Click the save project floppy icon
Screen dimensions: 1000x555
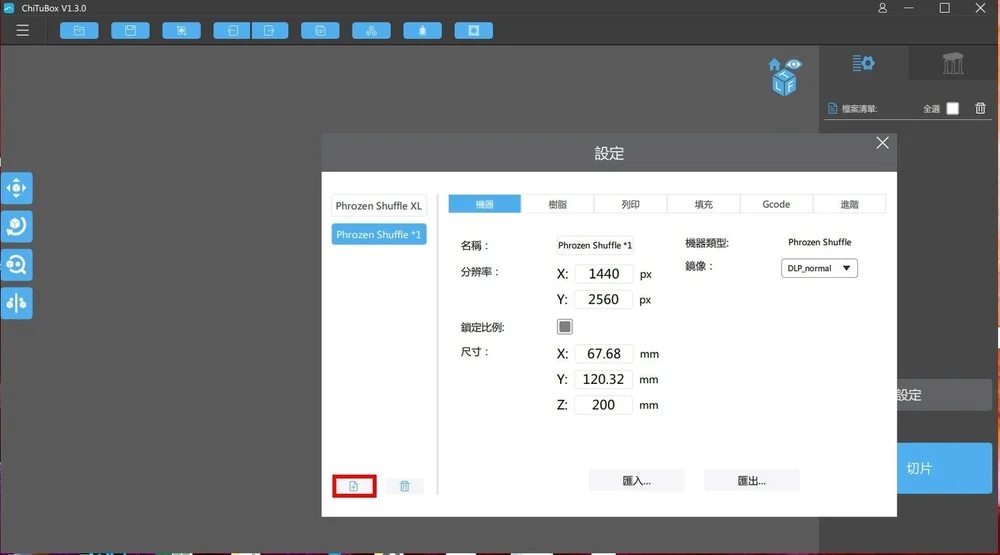pos(130,31)
